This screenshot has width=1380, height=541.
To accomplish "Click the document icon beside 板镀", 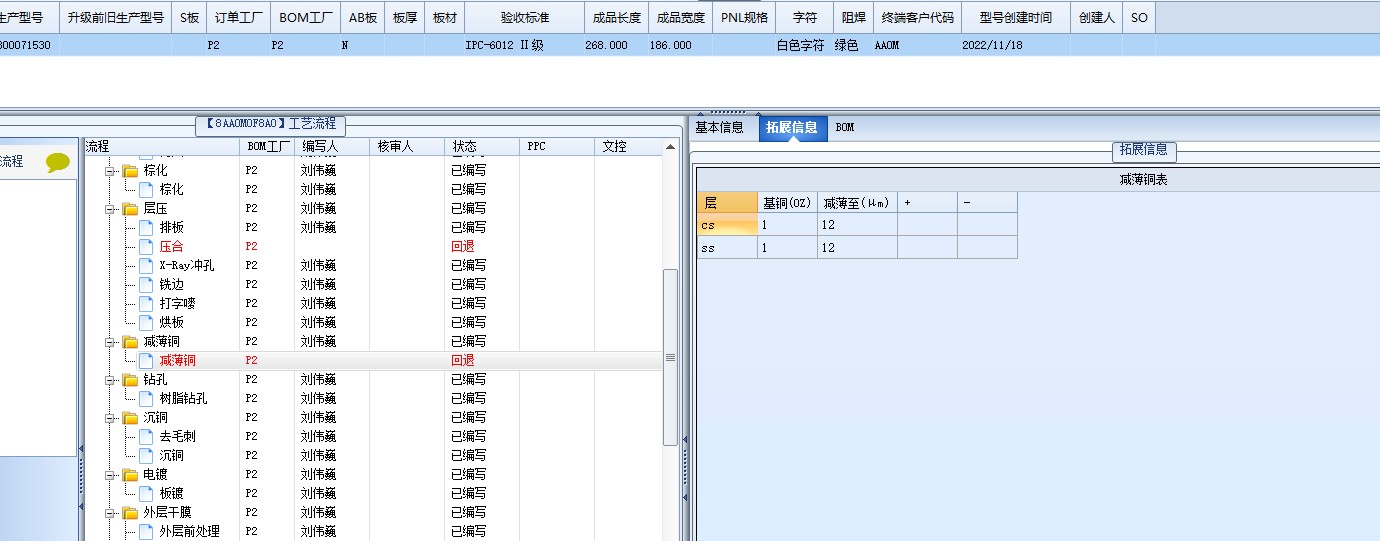I will [x=146, y=494].
